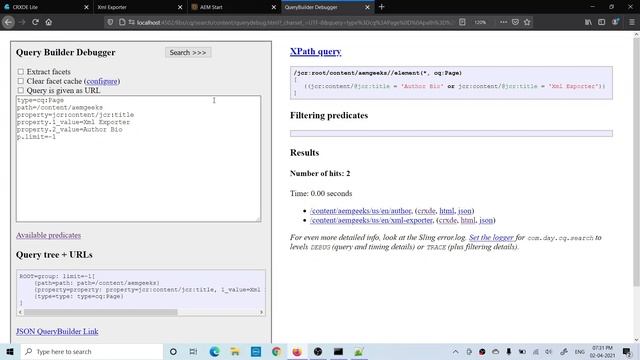Click the browser forward arrow

(x=22, y=22)
